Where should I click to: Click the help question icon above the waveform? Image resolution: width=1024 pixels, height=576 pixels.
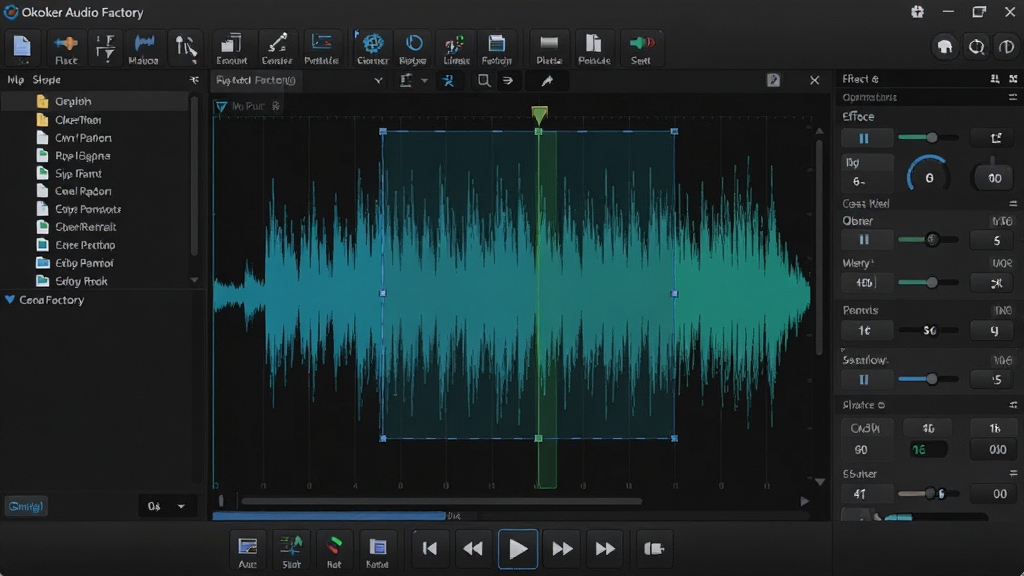point(773,80)
